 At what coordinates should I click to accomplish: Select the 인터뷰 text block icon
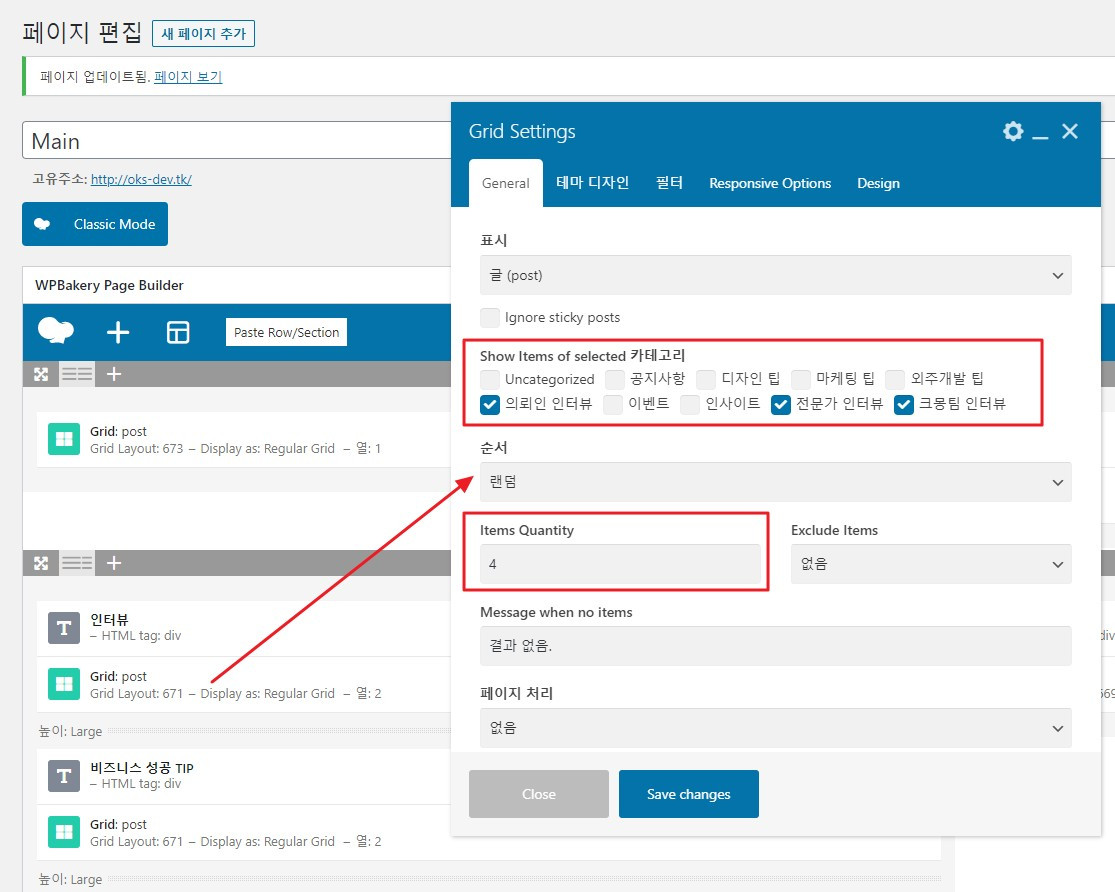coord(64,628)
